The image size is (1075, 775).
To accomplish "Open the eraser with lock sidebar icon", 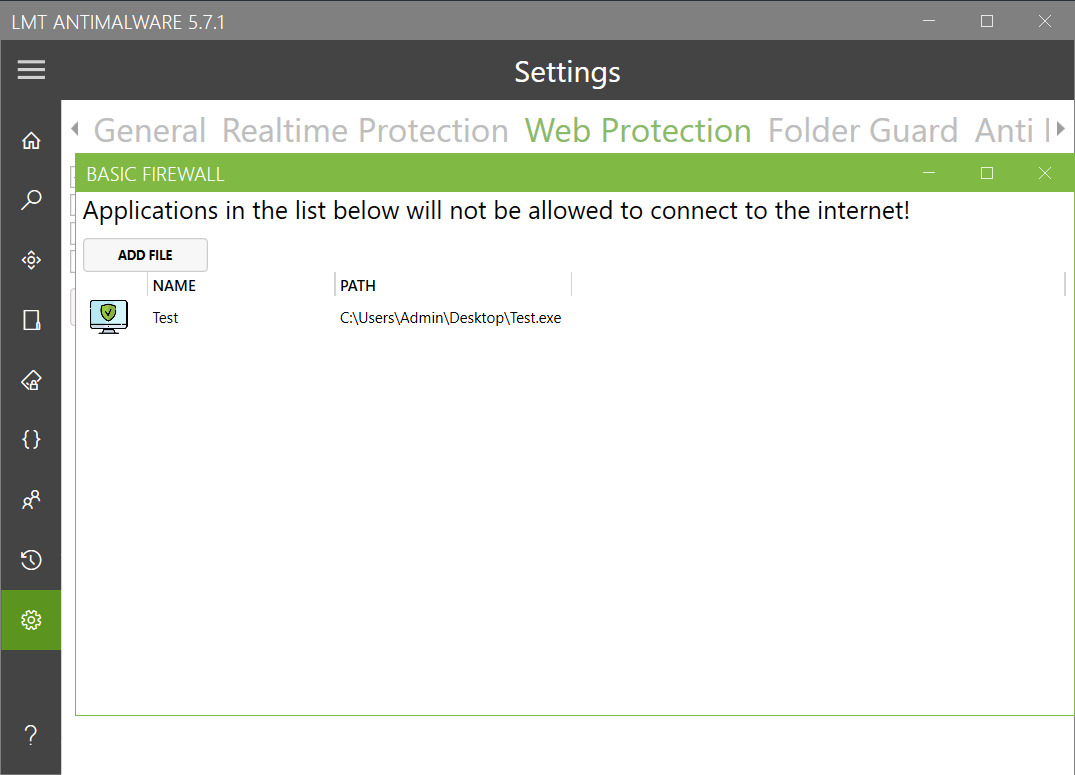I will 31,380.
